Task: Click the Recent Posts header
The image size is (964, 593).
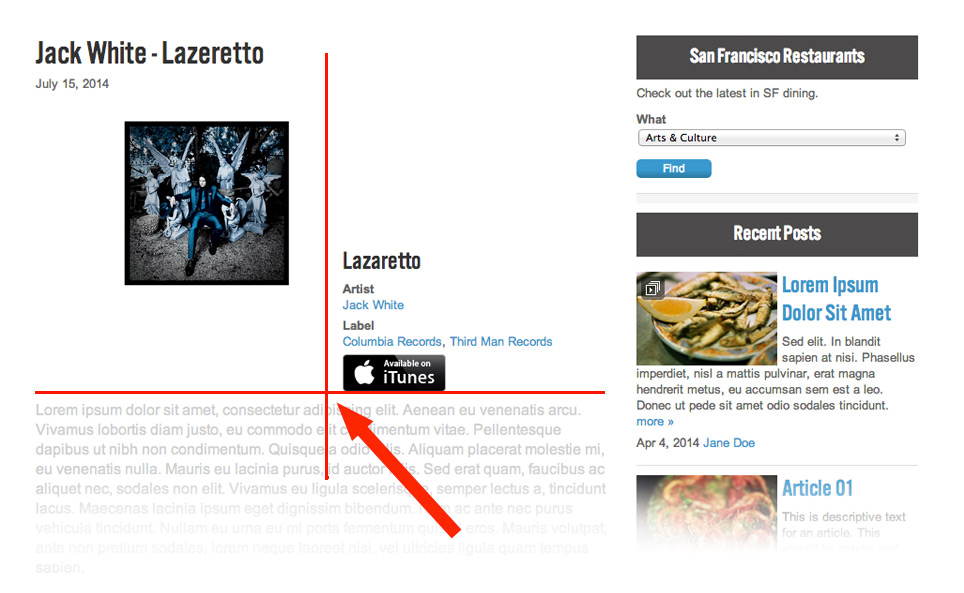Action: pyautogui.click(x=777, y=234)
